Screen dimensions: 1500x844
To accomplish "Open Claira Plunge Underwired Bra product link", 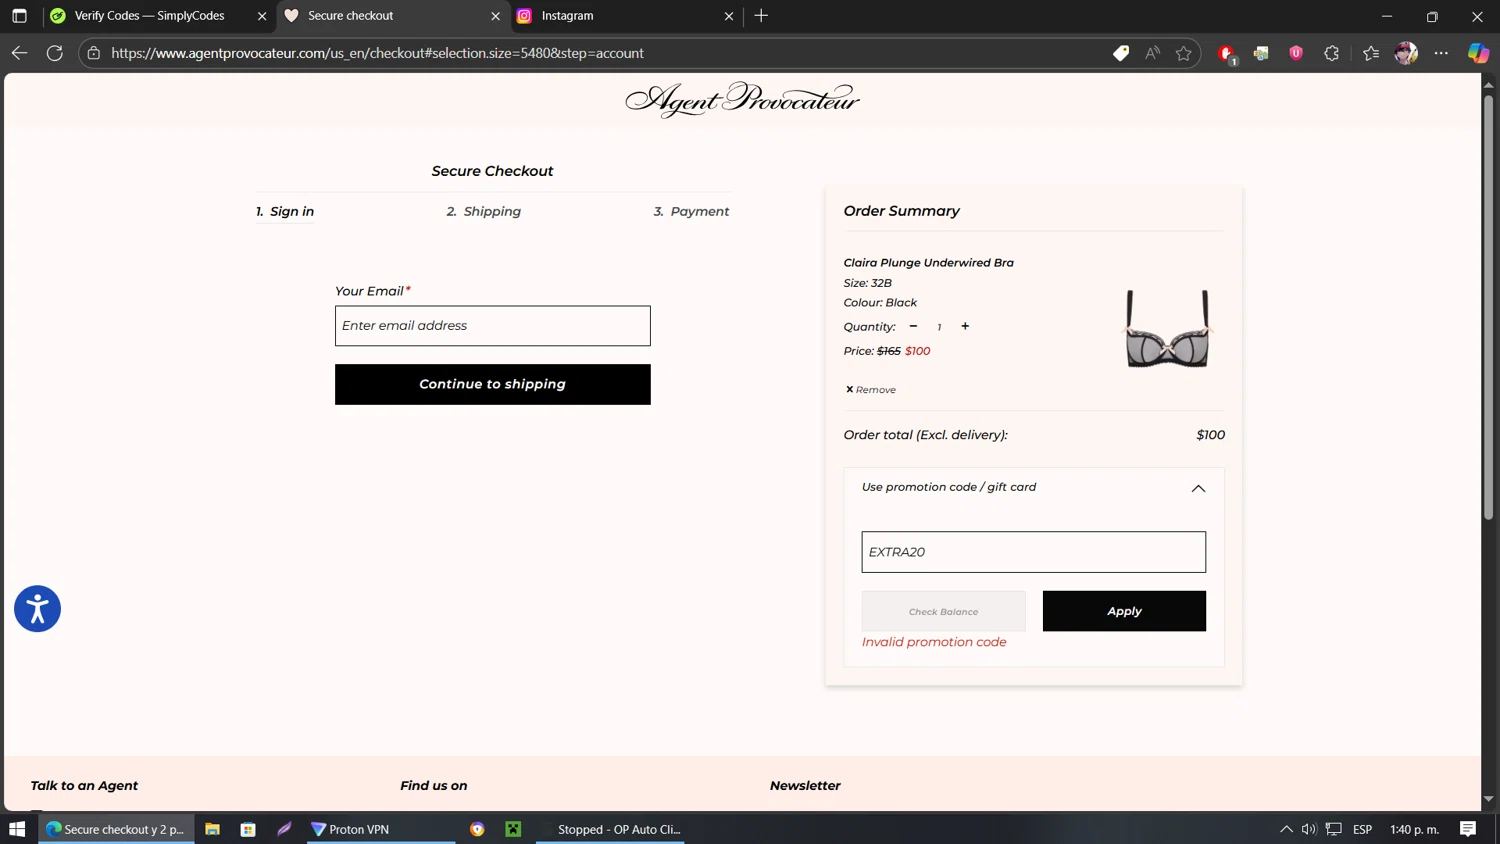I will [928, 263].
